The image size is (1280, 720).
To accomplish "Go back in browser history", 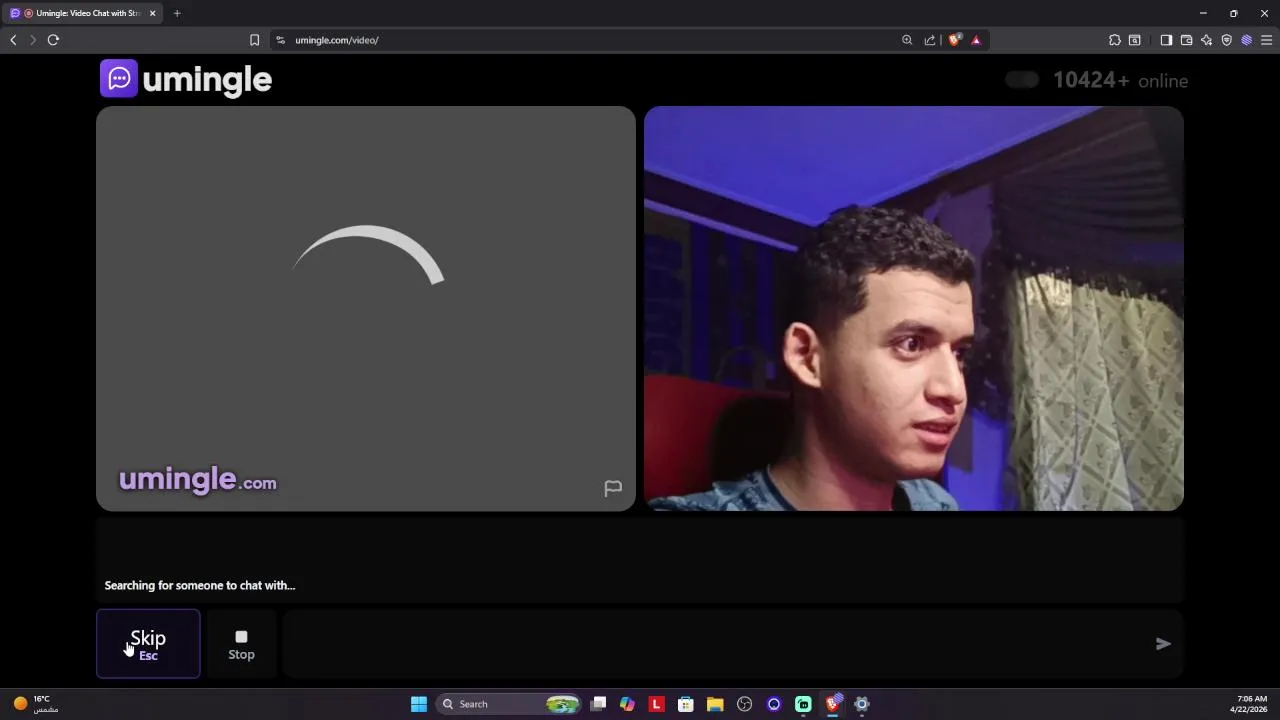I will 13,40.
